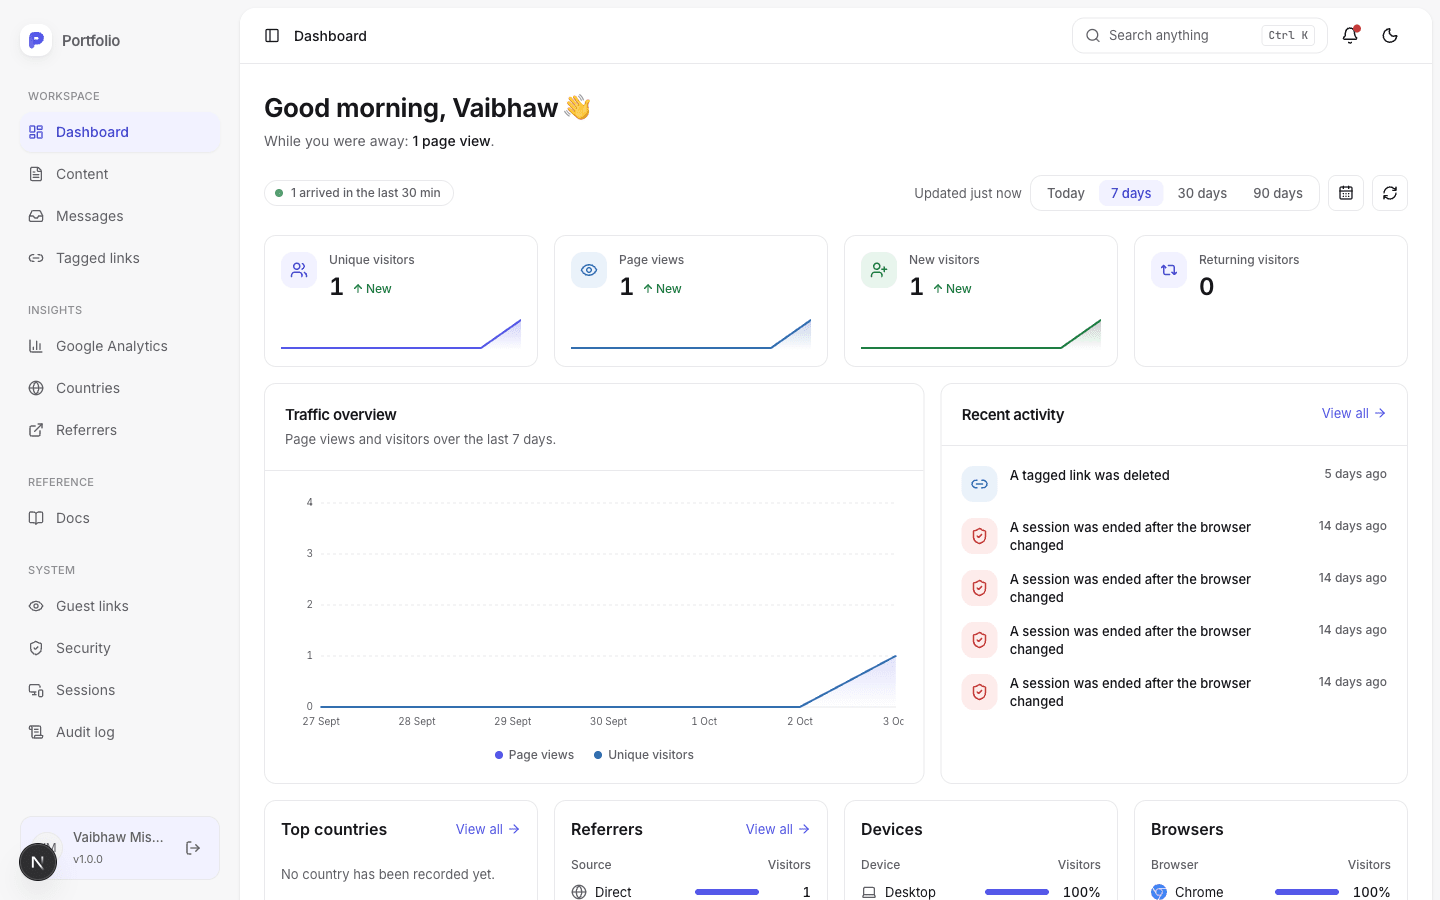
Task: Click the Traffic overview heading
Action: 341,415
